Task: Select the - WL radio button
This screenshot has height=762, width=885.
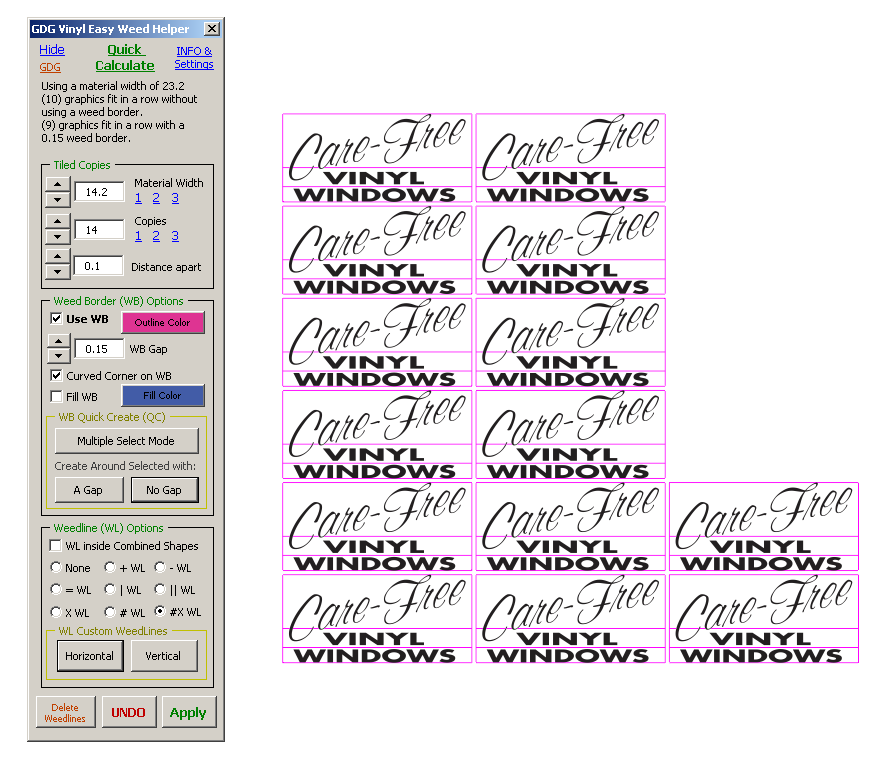Action: pyautogui.click(x=160, y=567)
